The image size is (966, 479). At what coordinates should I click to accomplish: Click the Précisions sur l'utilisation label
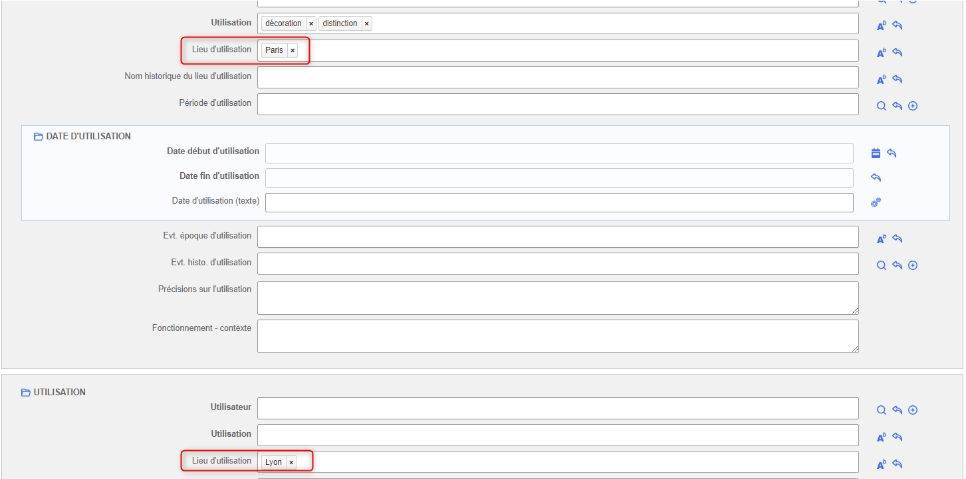coord(205,289)
